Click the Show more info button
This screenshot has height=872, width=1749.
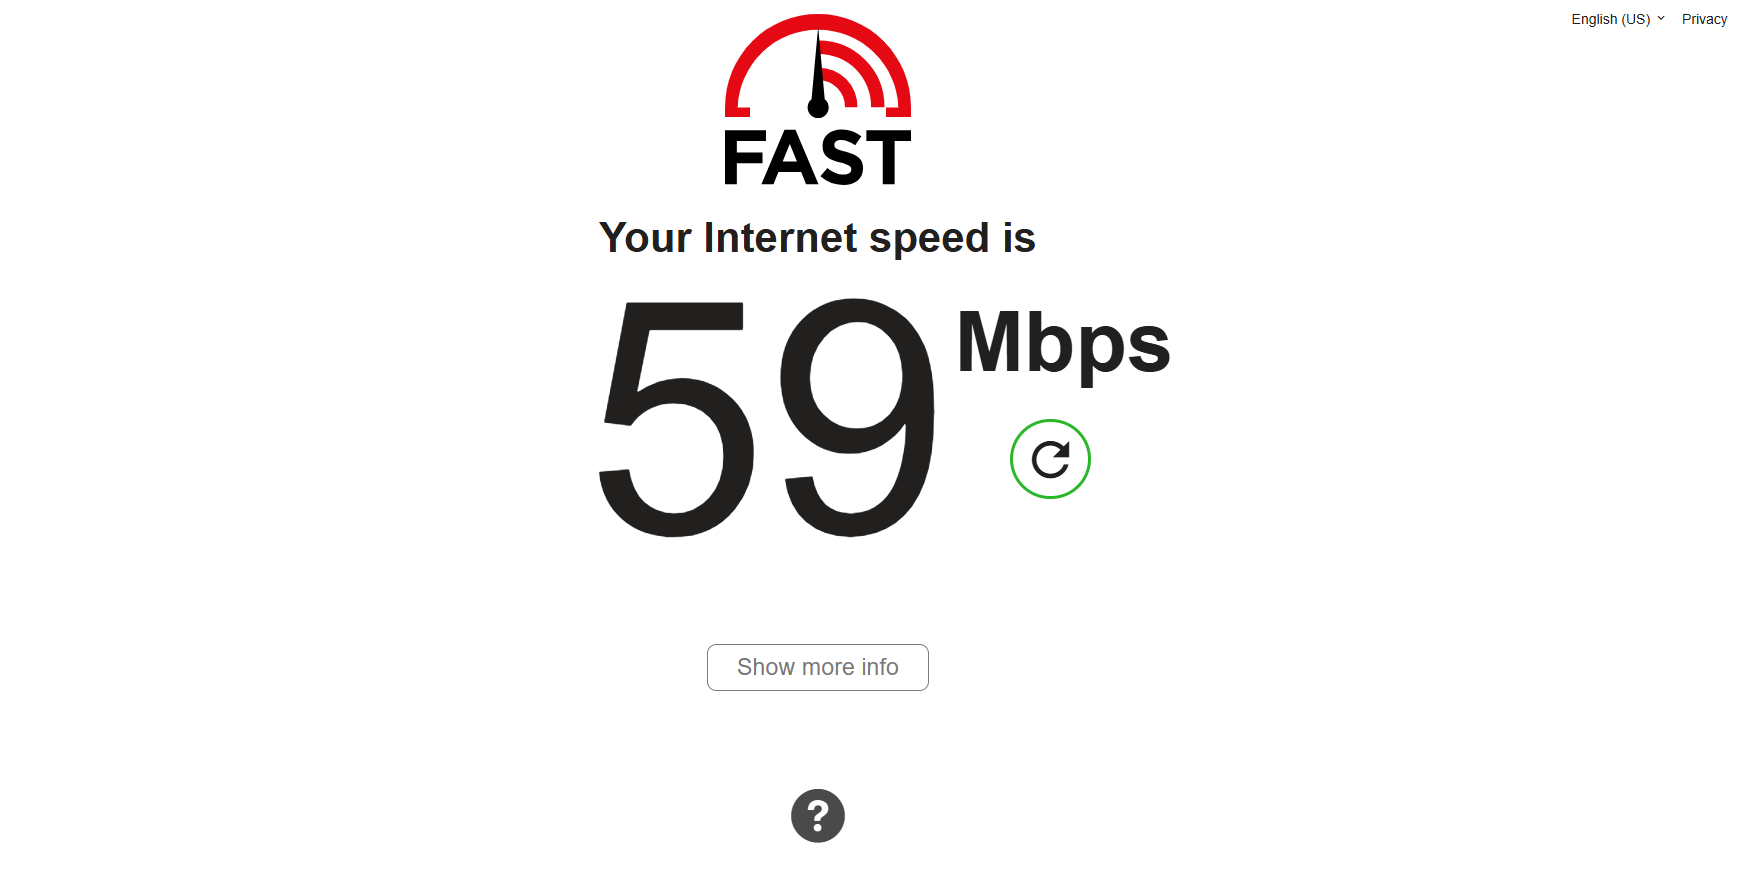(x=818, y=667)
